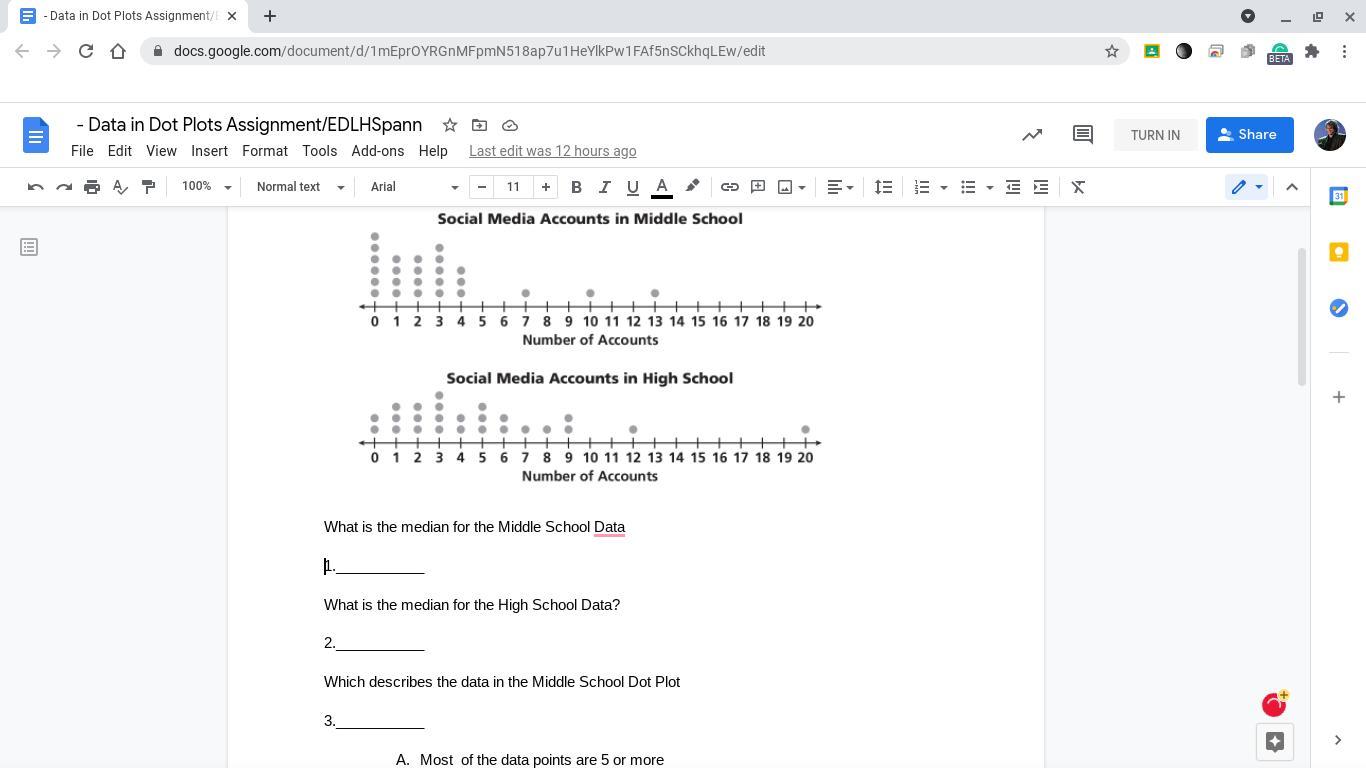Run spelling and grammar check icon
Viewport: 1366px width, 768px height.
tap(120, 187)
